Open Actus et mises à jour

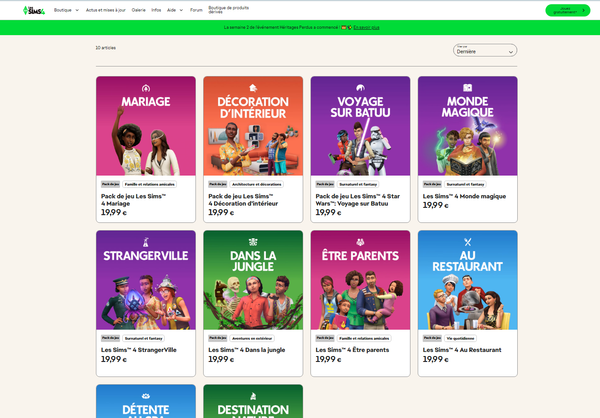click(106, 10)
